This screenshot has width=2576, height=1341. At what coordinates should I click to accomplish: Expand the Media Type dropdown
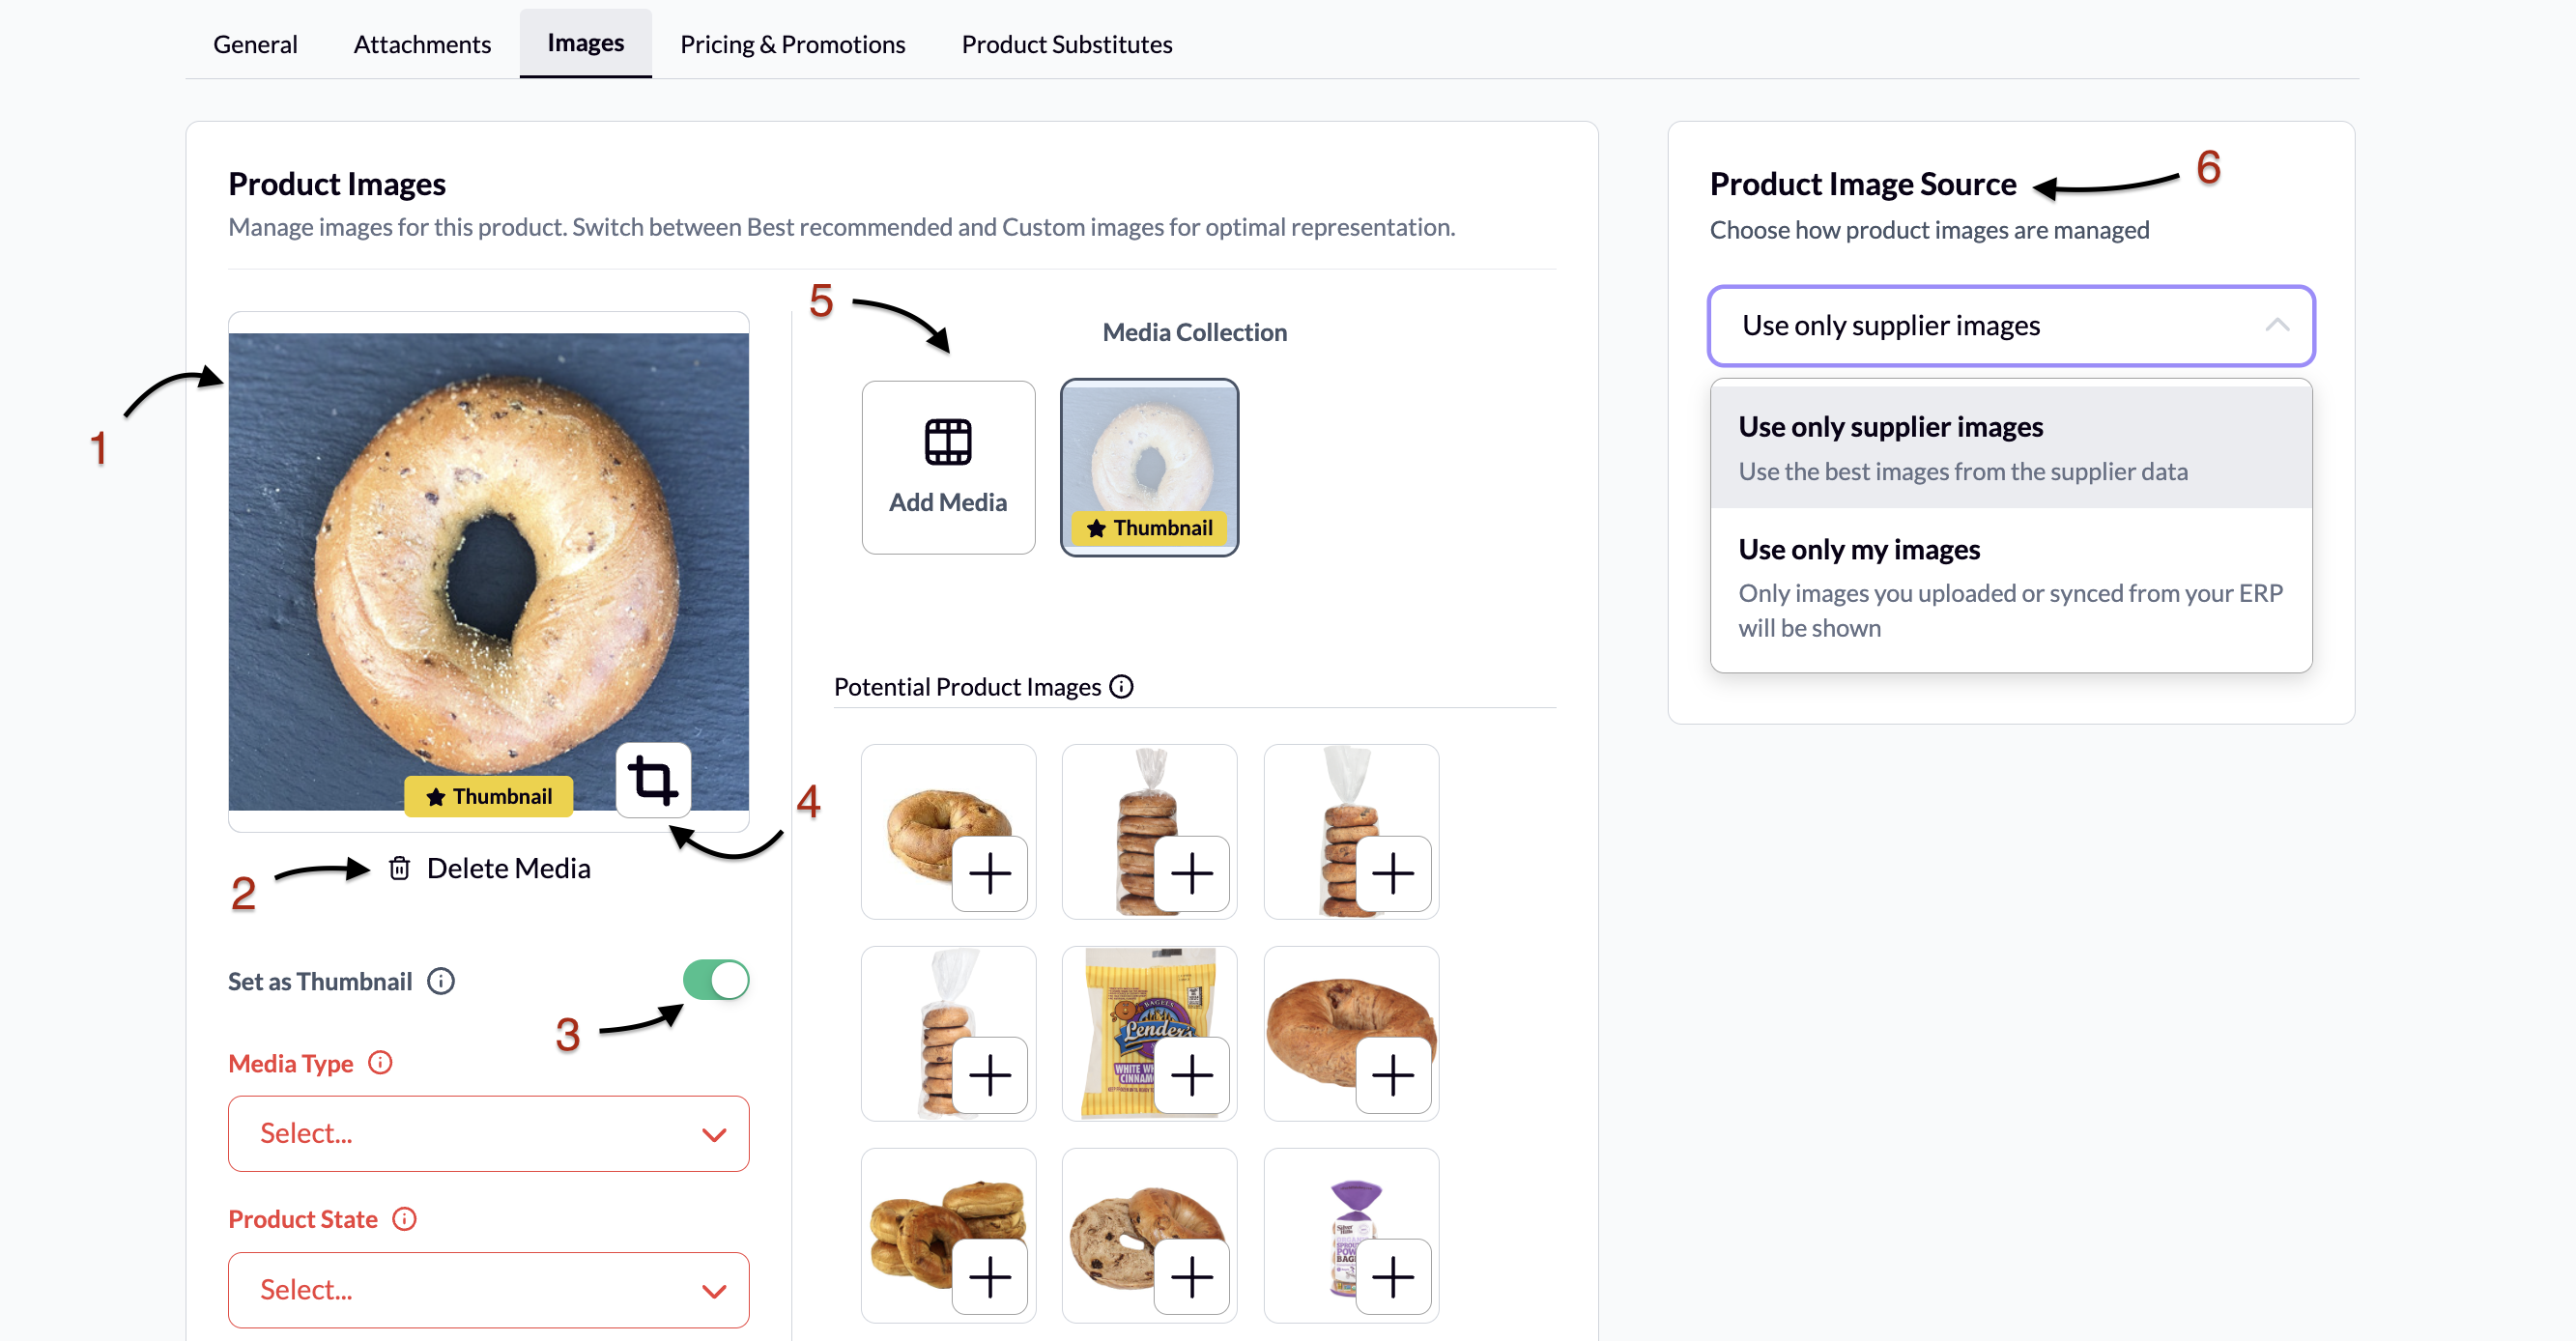tap(488, 1133)
